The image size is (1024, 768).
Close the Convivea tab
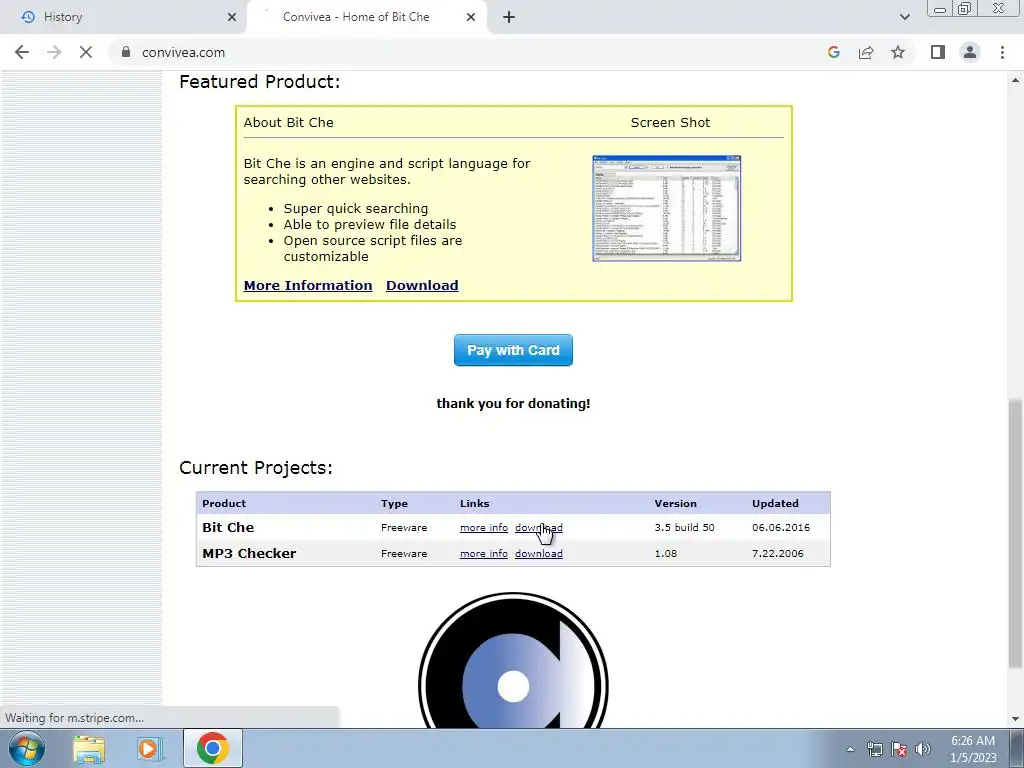click(470, 17)
